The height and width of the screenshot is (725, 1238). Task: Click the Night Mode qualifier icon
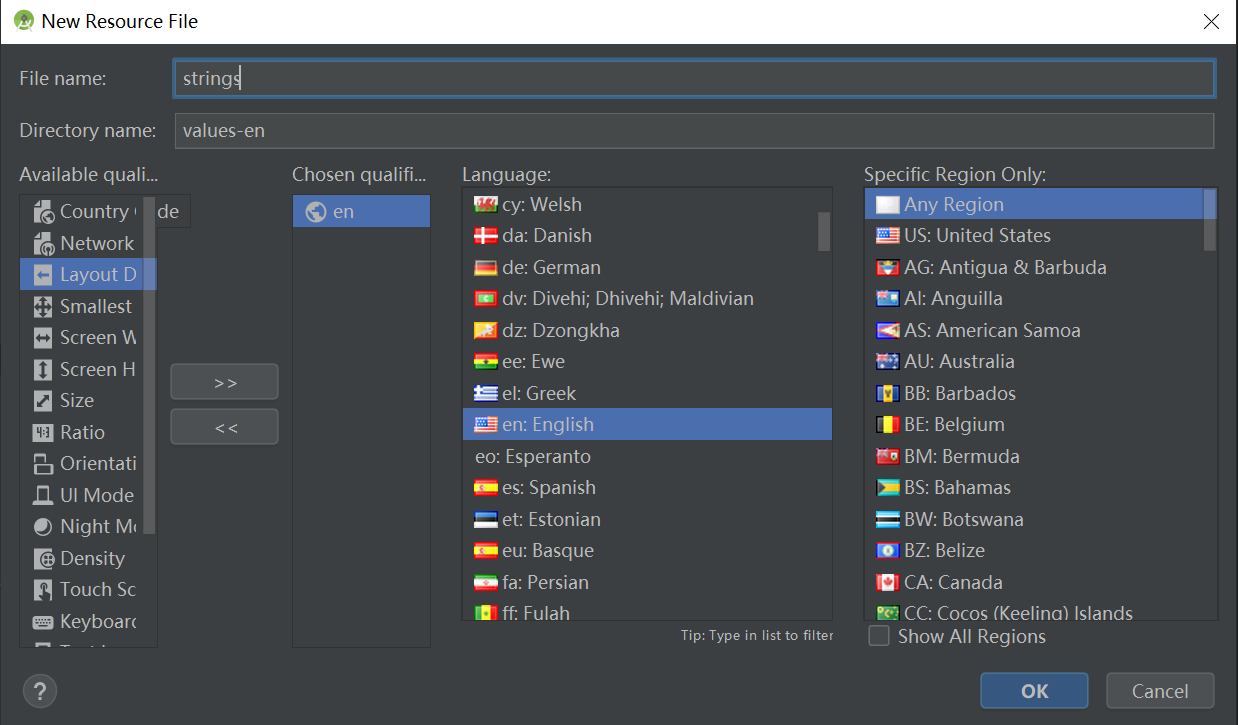pos(43,527)
